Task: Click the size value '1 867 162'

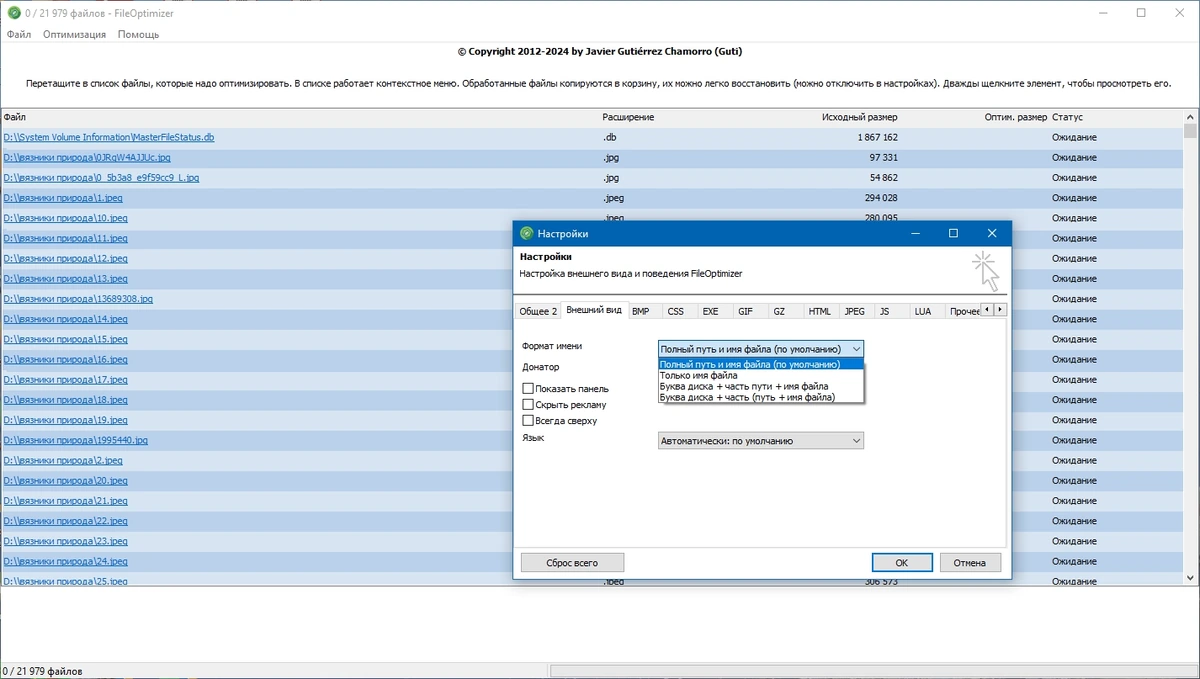Action: tap(877, 137)
